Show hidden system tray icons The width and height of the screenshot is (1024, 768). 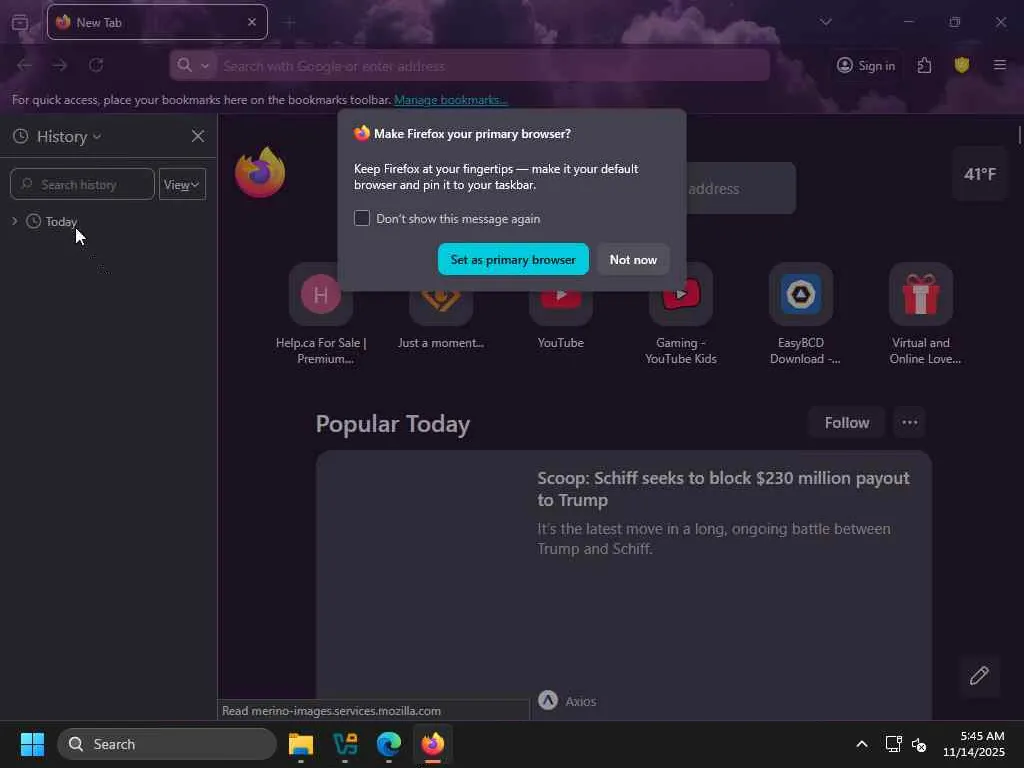pos(862,744)
